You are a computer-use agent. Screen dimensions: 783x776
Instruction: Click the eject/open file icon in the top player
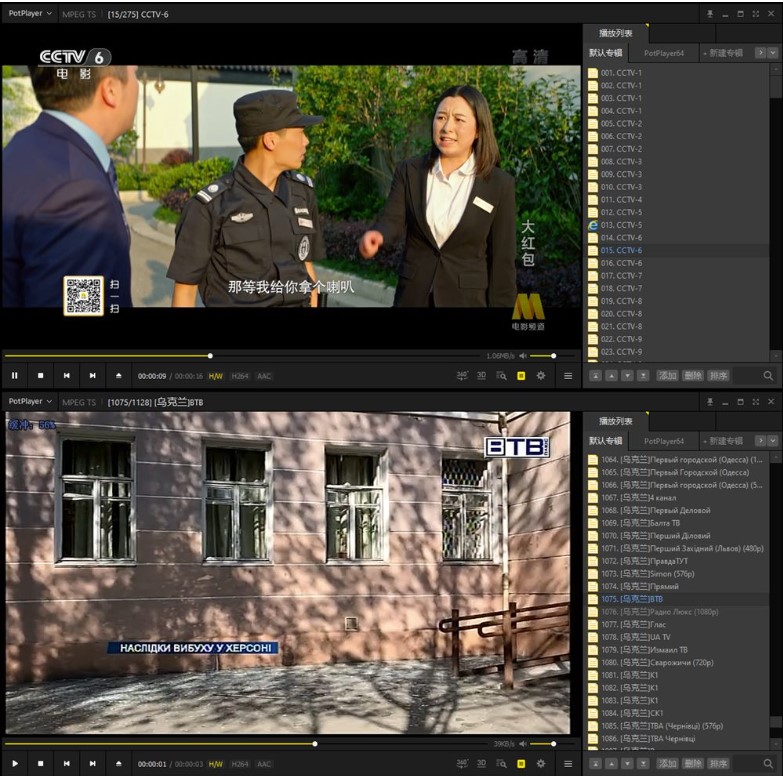point(119,376)
